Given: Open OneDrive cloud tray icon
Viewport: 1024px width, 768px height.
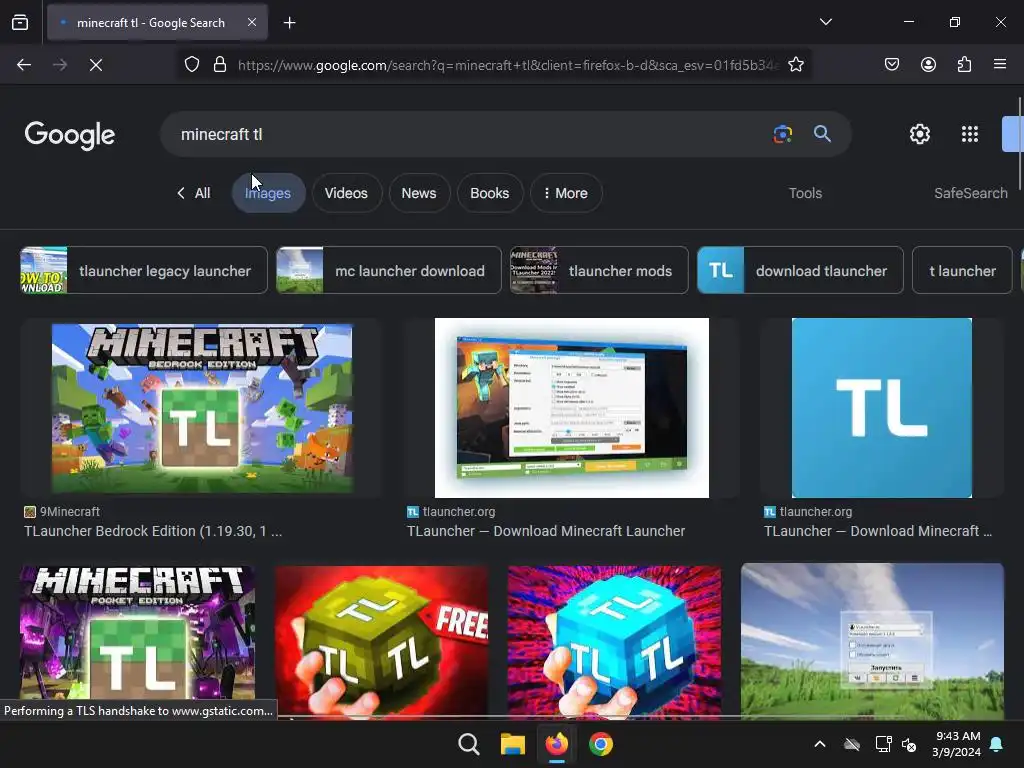Looking at the screenshot, I should click(852, 744).
